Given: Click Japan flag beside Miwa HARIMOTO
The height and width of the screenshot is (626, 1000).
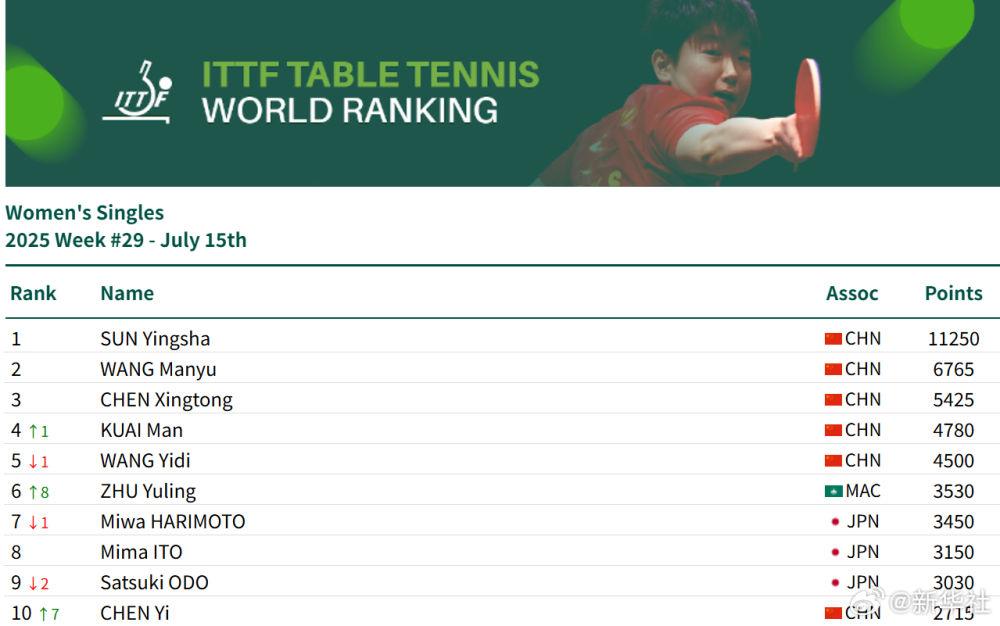Looking at the screenshot, I should pos(835,522).
